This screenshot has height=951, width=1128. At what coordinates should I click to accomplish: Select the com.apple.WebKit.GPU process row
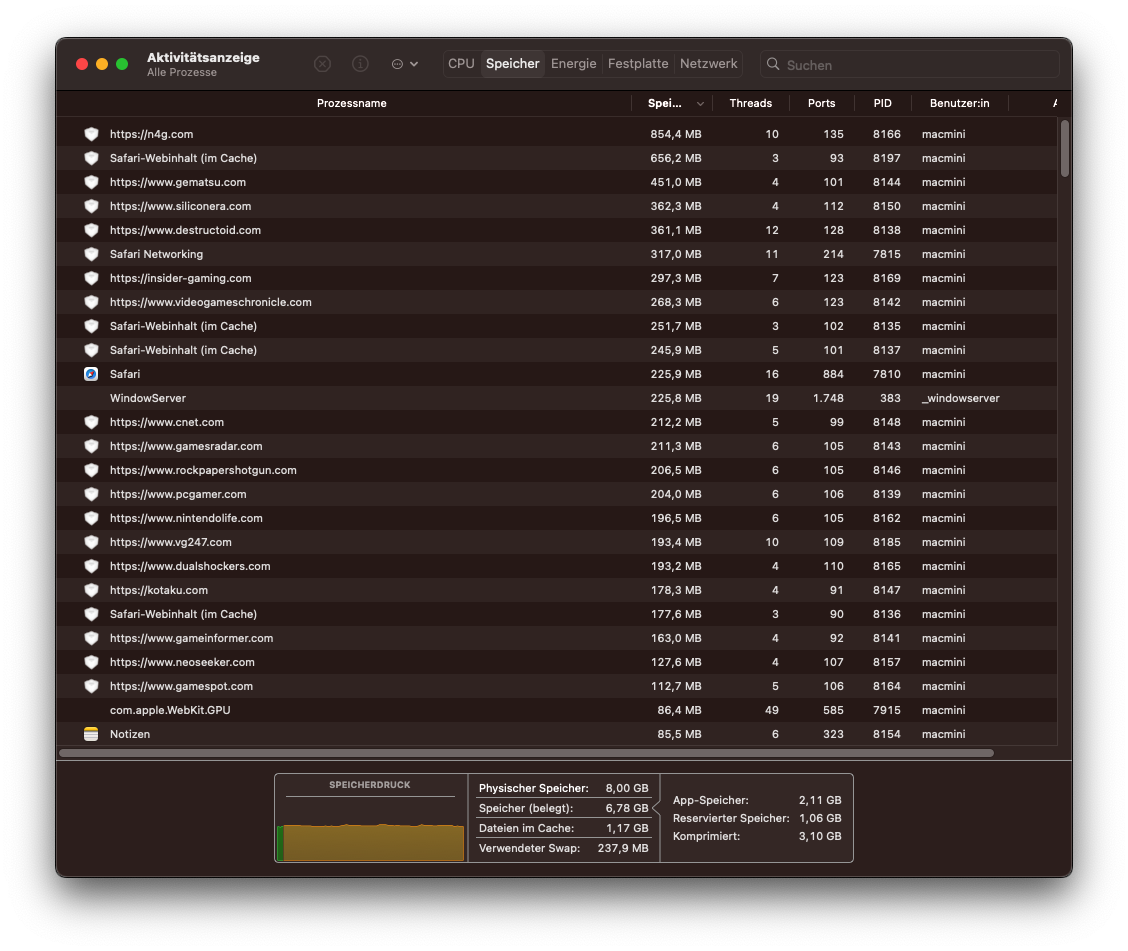click(x=557, y=710)
